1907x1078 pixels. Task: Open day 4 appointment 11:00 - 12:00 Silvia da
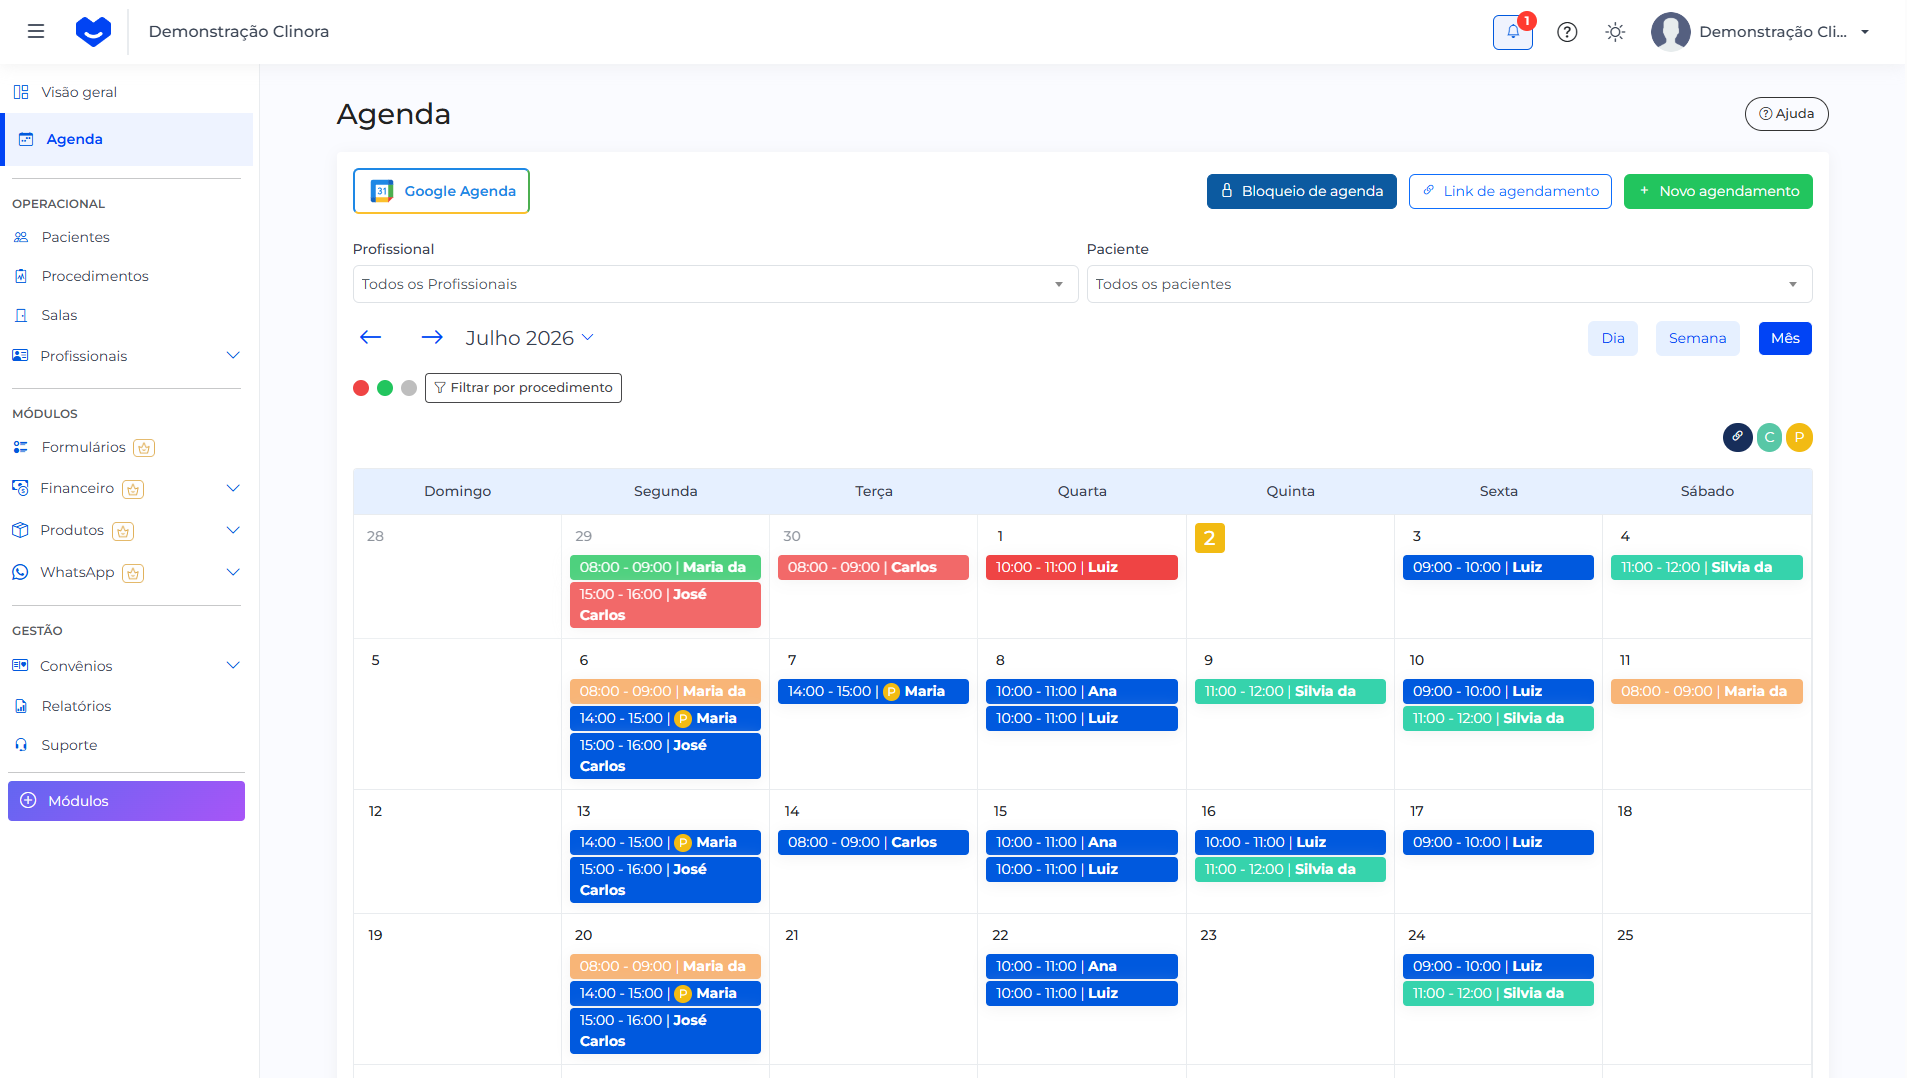click(x=1706, y=567)
